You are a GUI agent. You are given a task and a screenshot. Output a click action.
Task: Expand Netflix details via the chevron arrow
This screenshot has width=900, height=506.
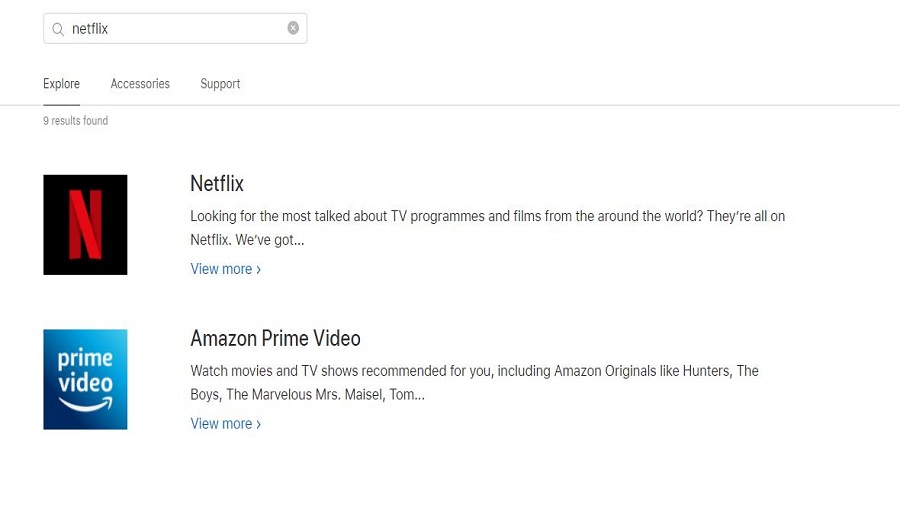[258, 270]
